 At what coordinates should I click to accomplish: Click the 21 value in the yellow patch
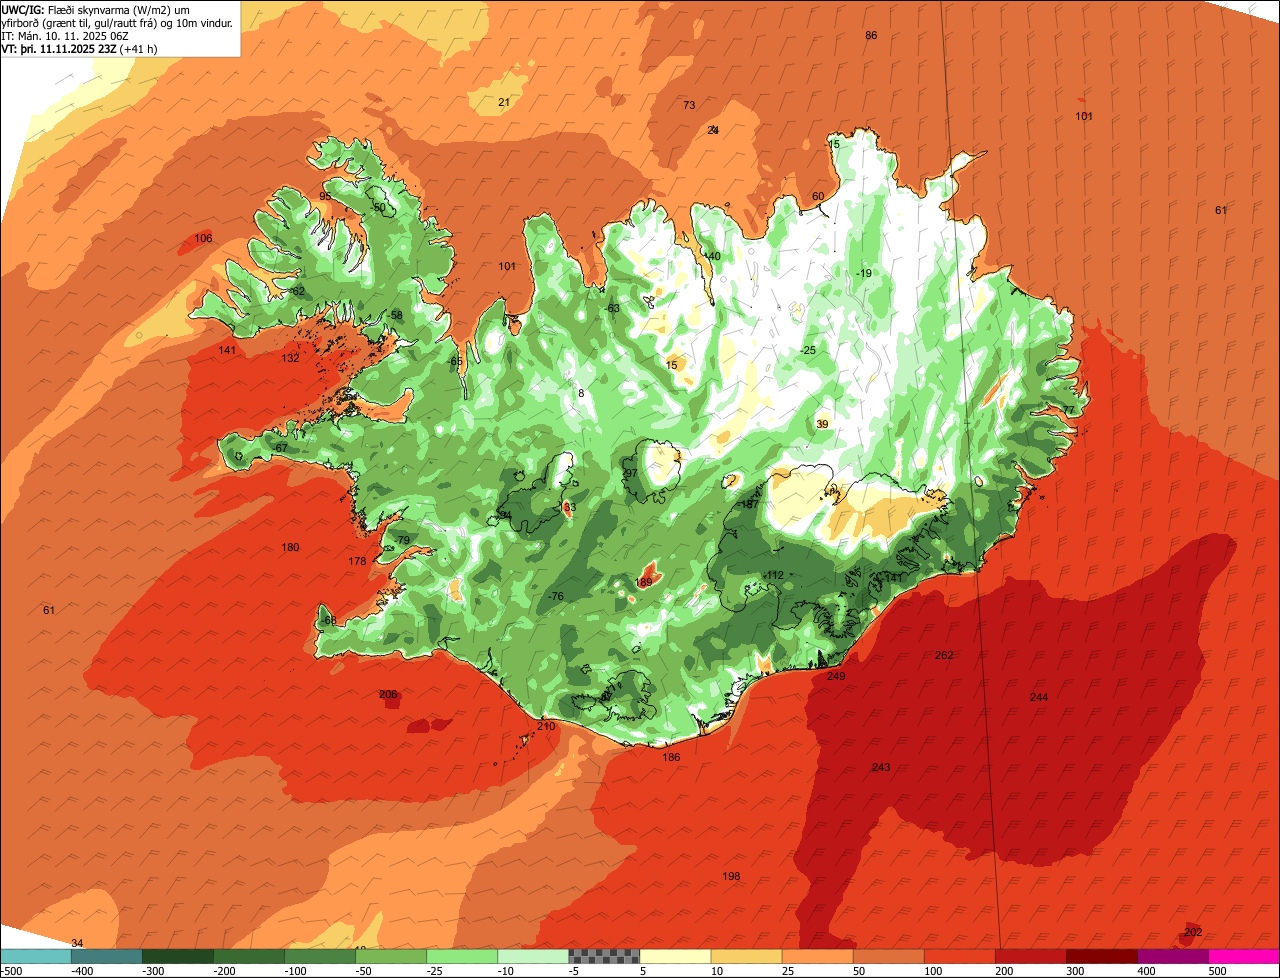(504, 102)
